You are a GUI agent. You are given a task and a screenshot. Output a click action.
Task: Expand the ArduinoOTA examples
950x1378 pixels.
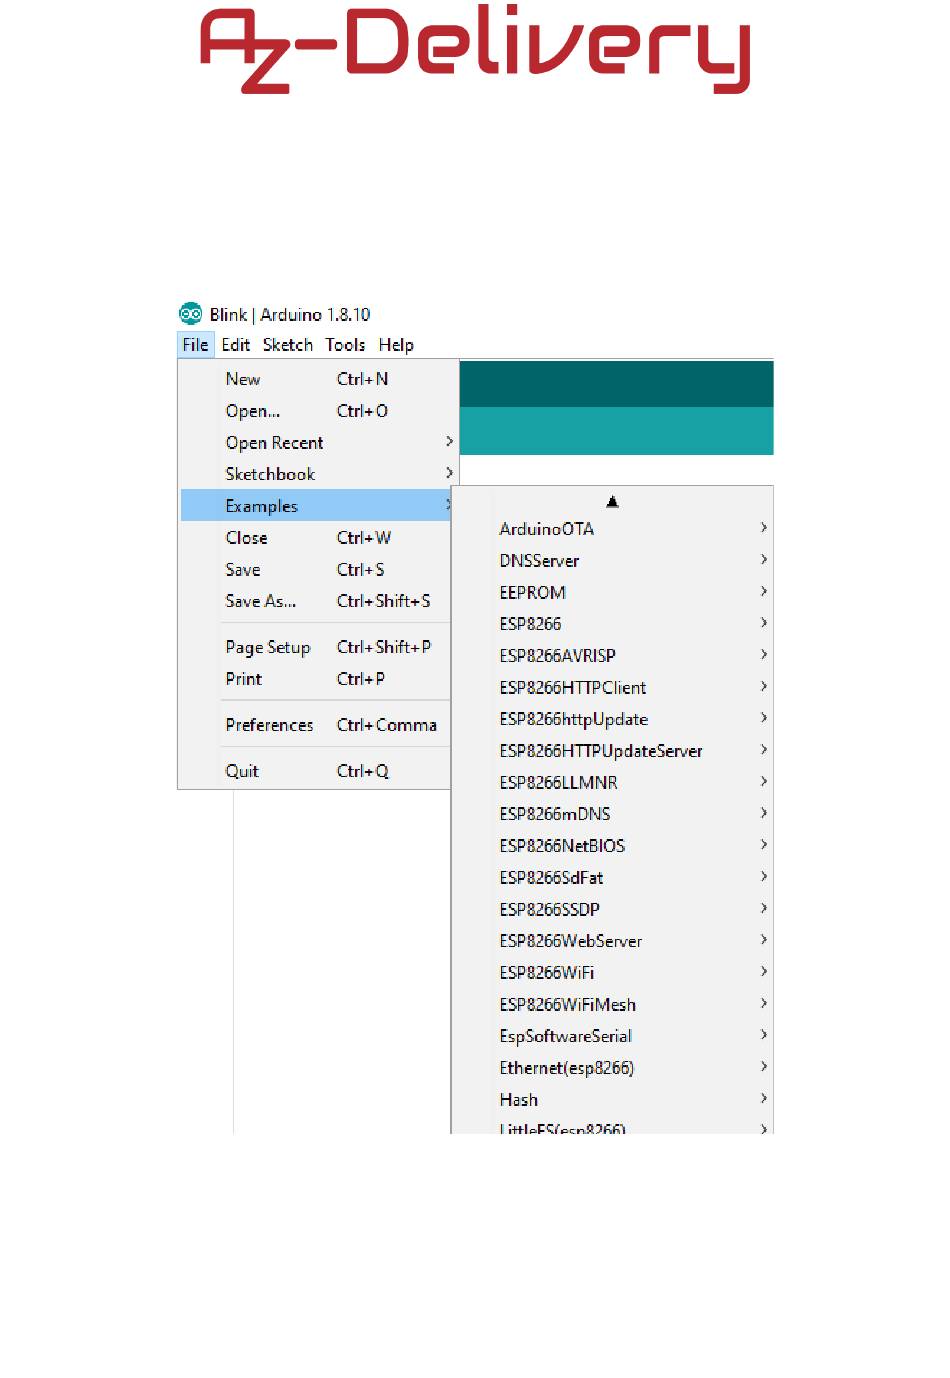click(x=612, y=529)
